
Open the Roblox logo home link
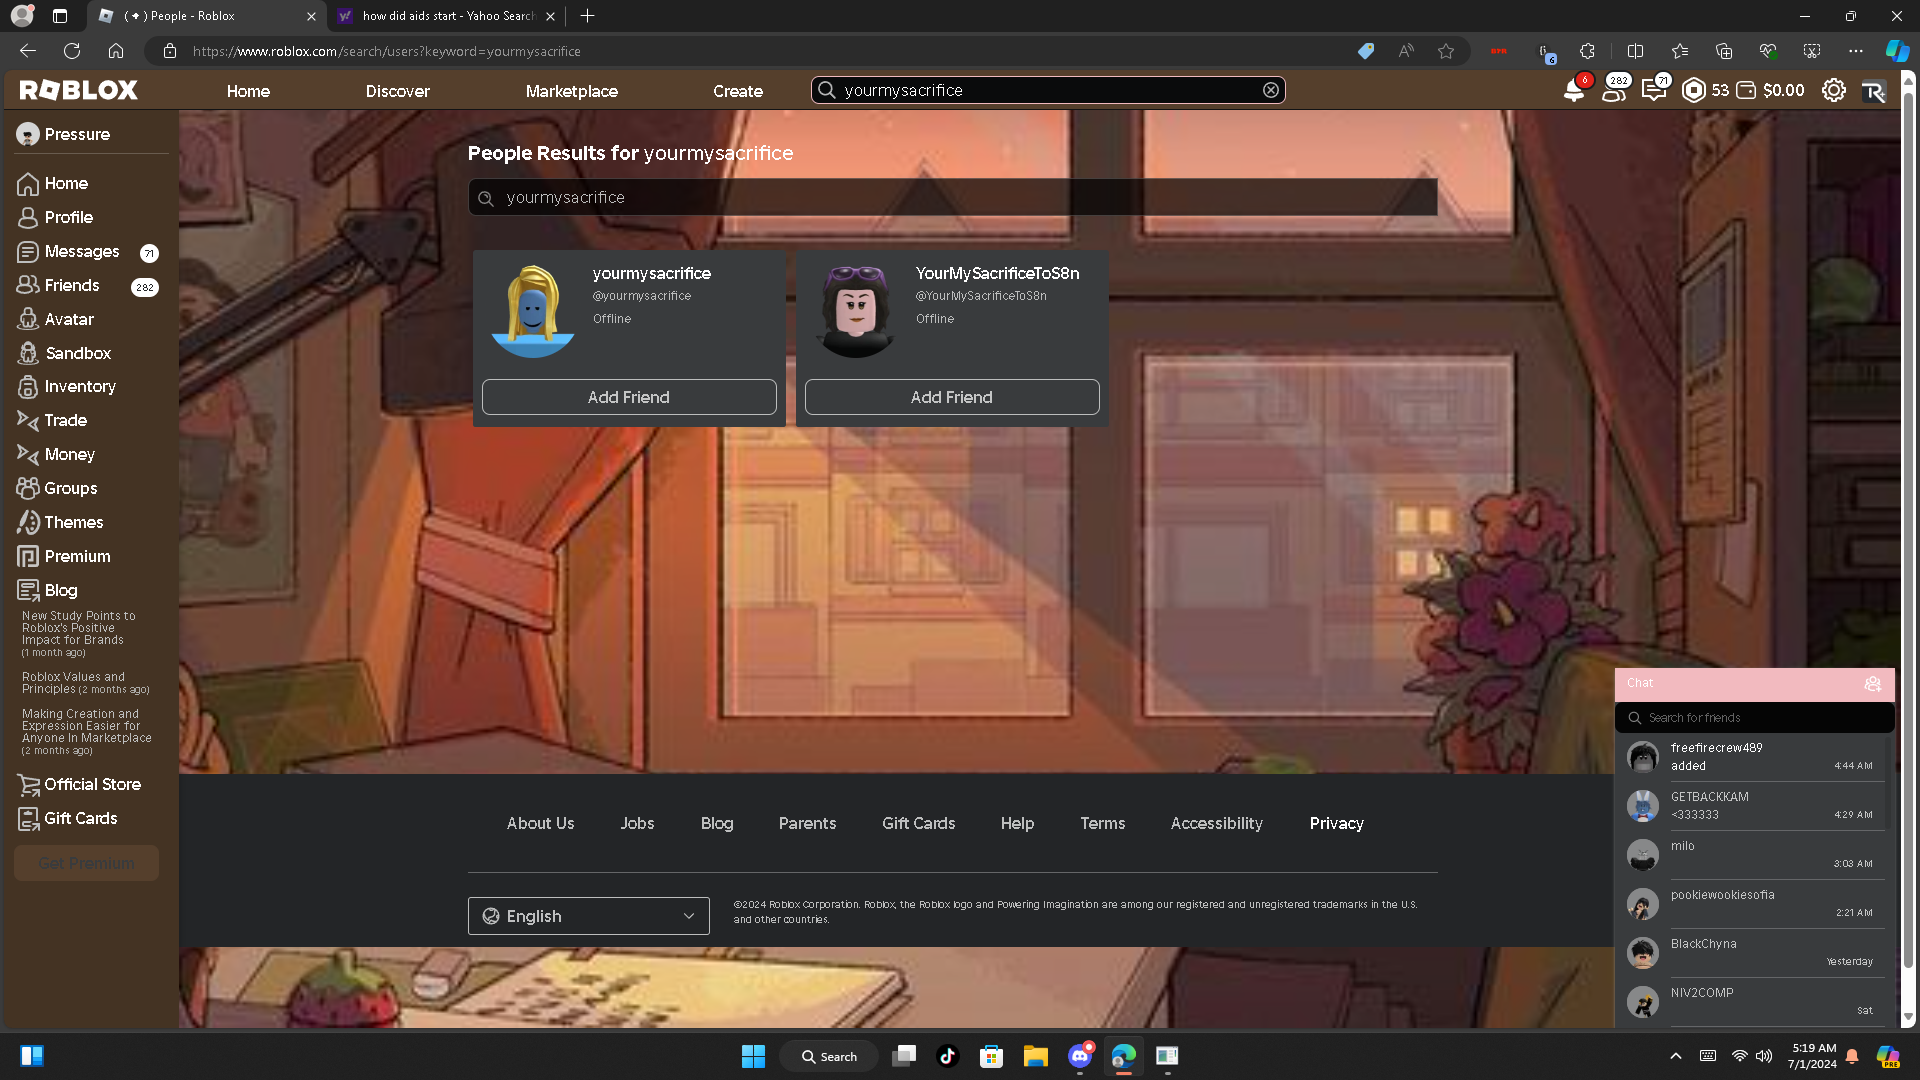(x=78, y=90)
